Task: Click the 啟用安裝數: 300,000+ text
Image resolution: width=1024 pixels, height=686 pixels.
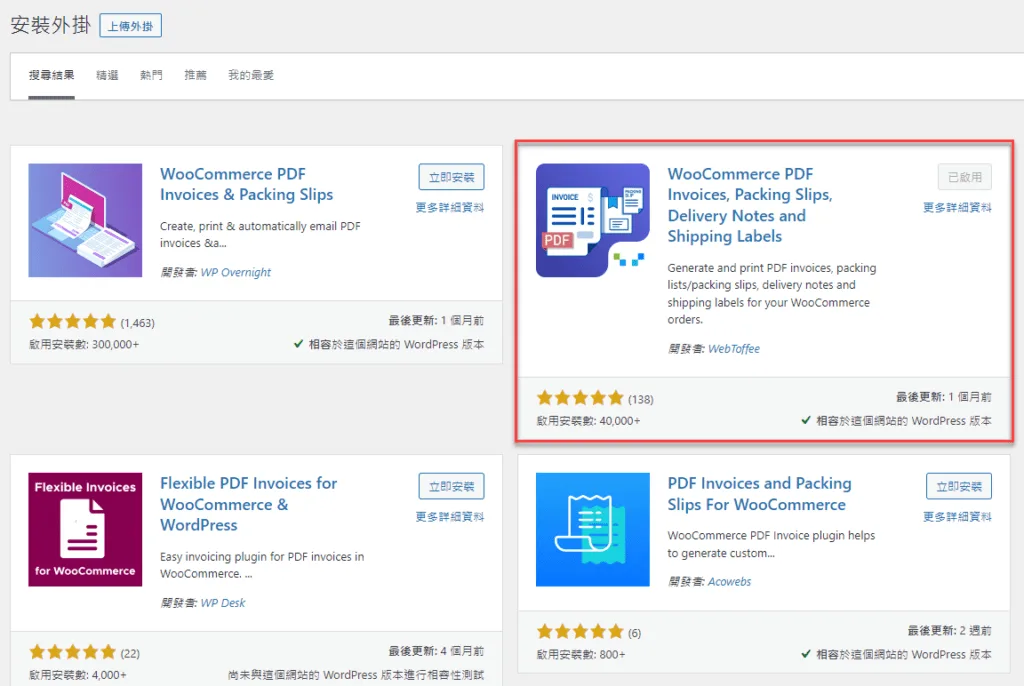Action: (x=84, y=344)
